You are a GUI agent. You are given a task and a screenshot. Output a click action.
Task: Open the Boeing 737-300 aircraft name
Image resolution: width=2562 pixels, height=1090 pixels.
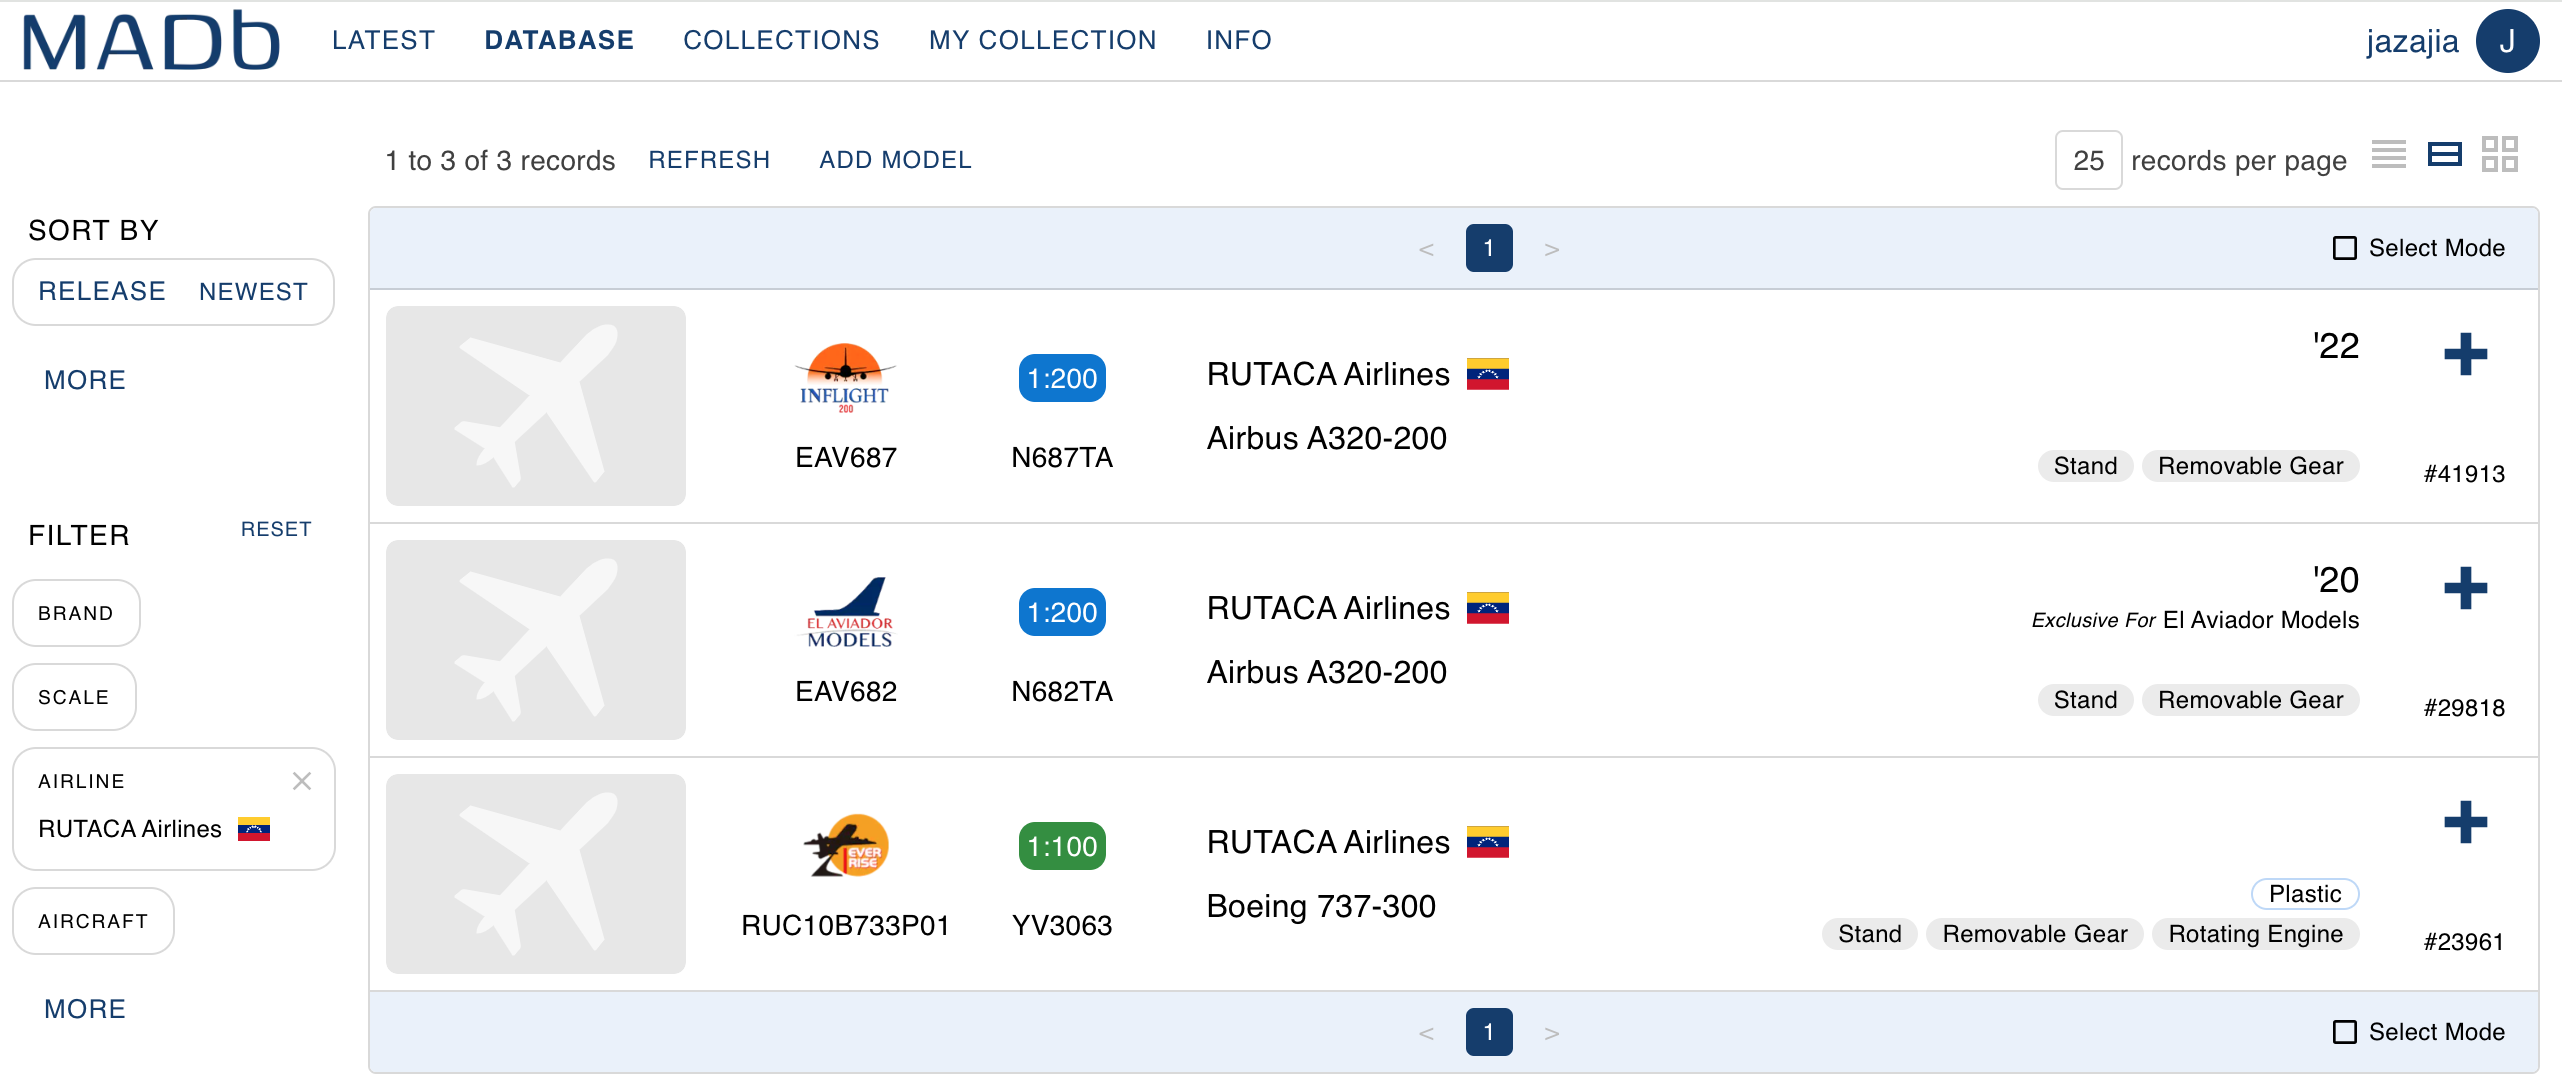(x=1321, y=906)
